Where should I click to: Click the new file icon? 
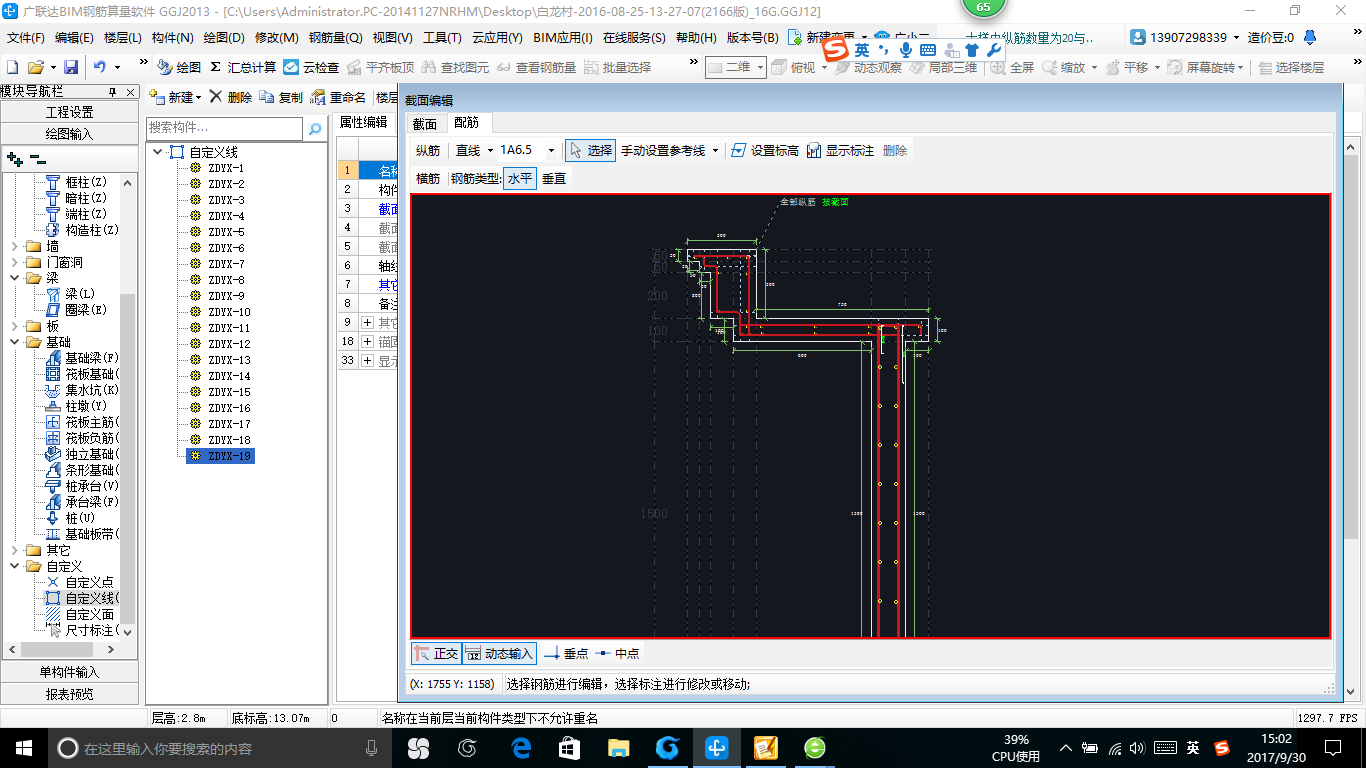pyautogui.click(x=12, y=67)
